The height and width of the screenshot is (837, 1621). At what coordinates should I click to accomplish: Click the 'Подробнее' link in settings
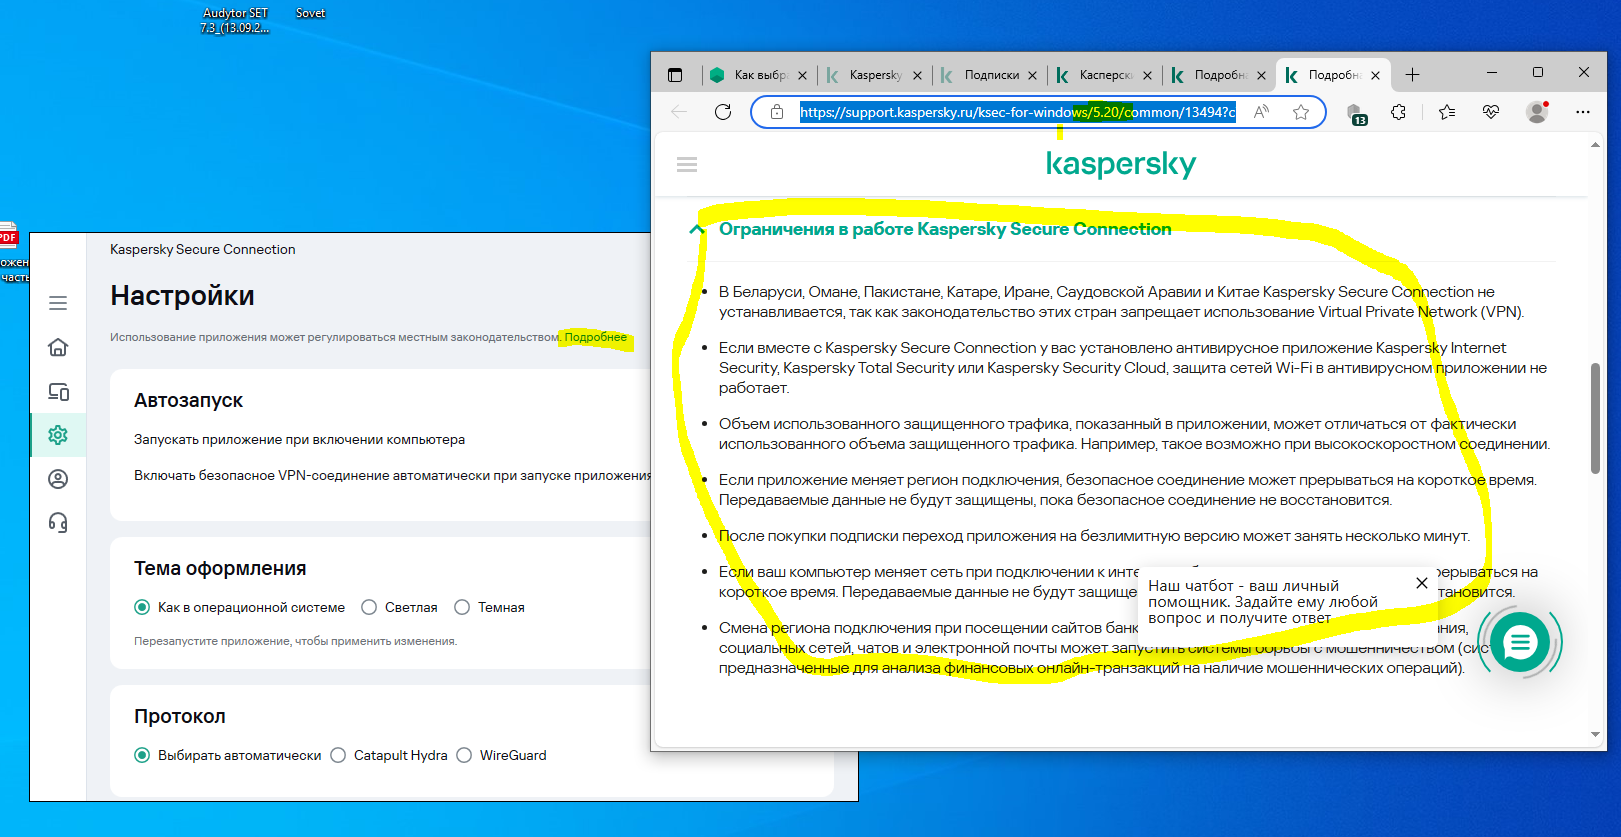point(595,337)
